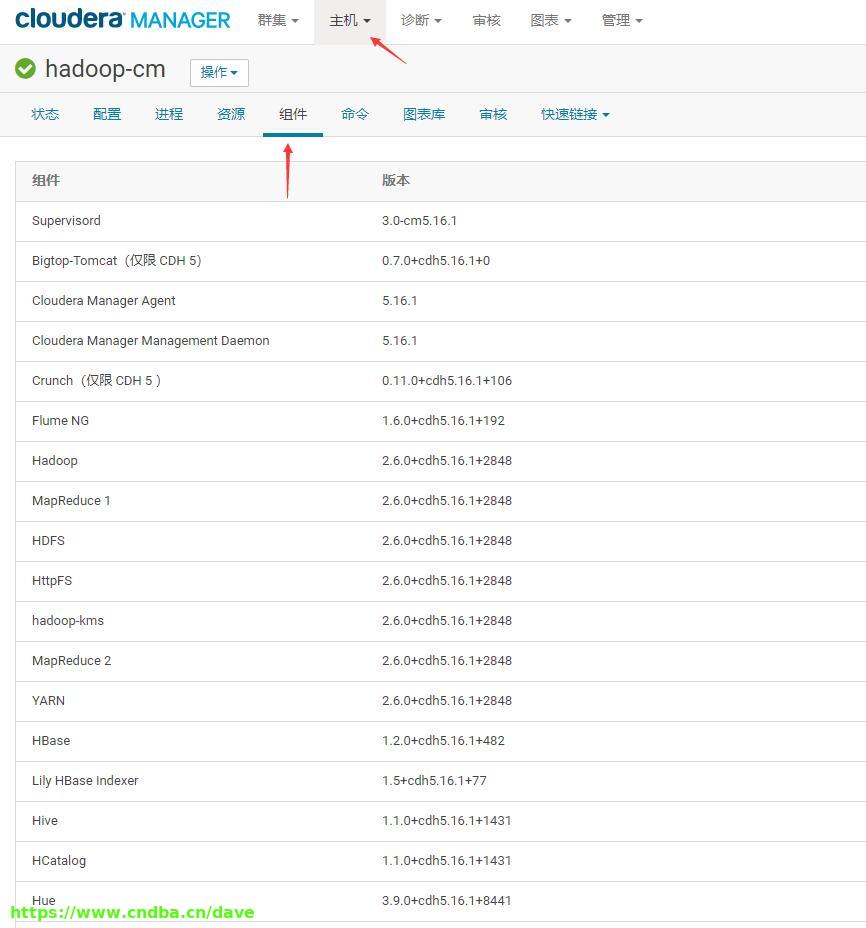Click version 0.11.0+cdh5.16.1+106
The width and height of the screenshot is (866, 928).
[x=447, y=381]
